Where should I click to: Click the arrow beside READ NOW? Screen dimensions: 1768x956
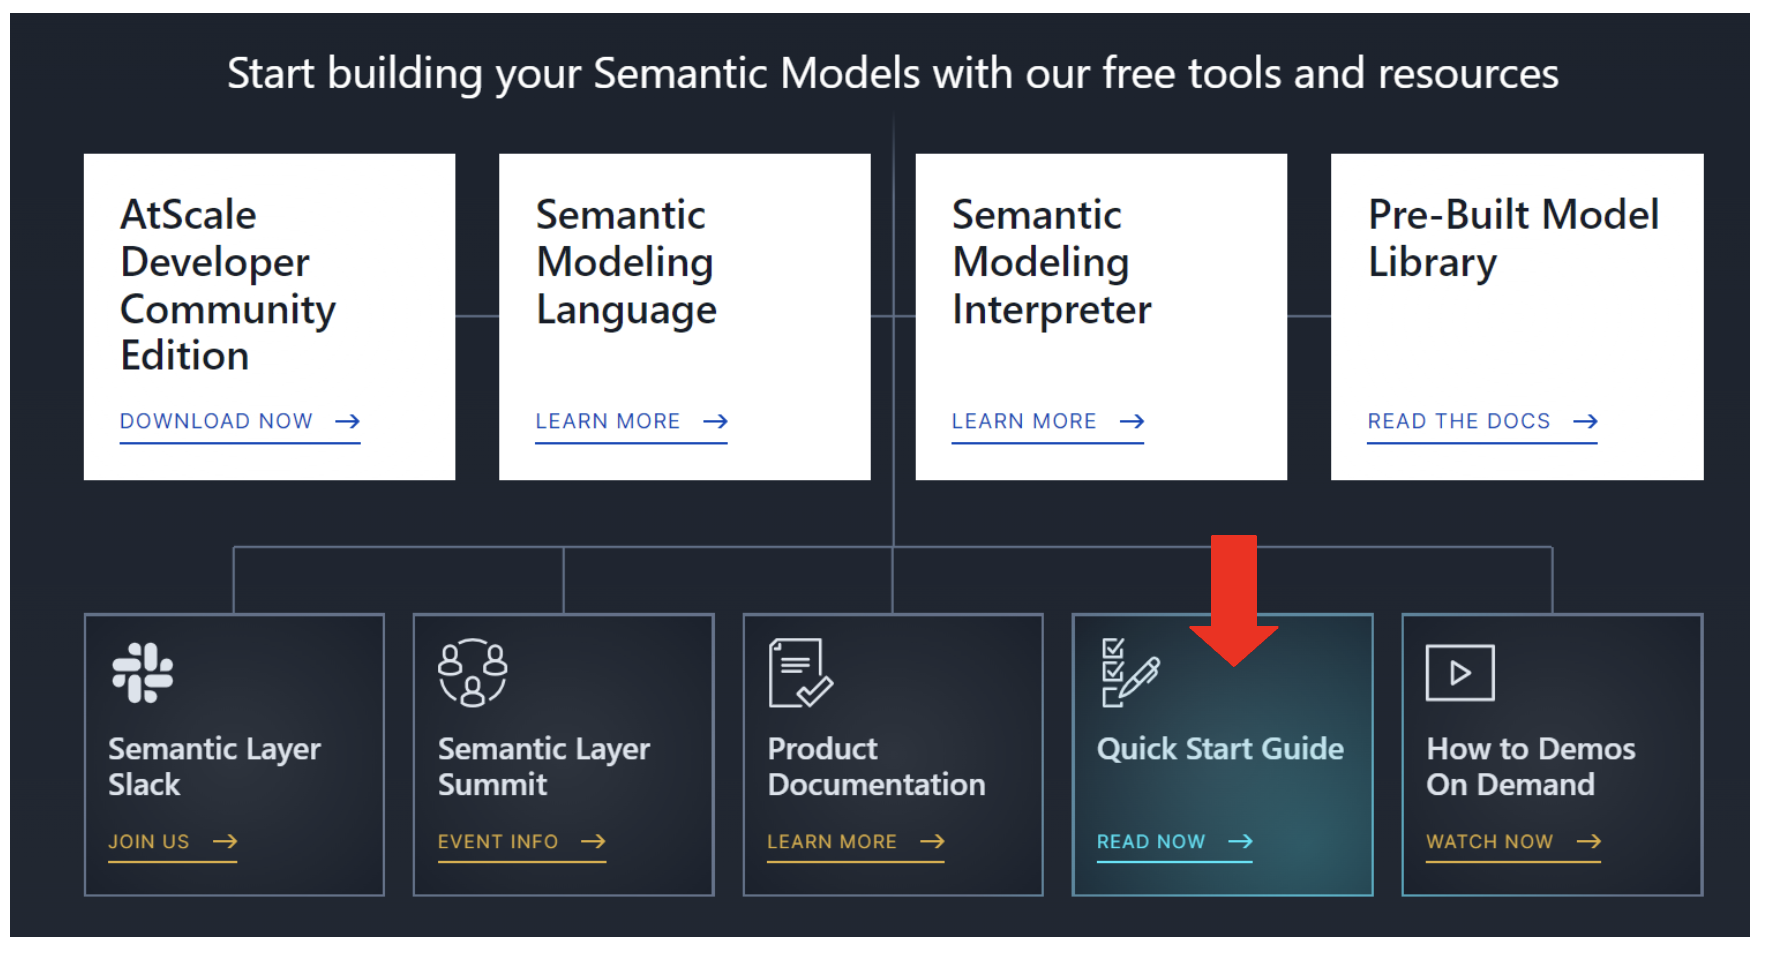click(x=1240, y=841)
